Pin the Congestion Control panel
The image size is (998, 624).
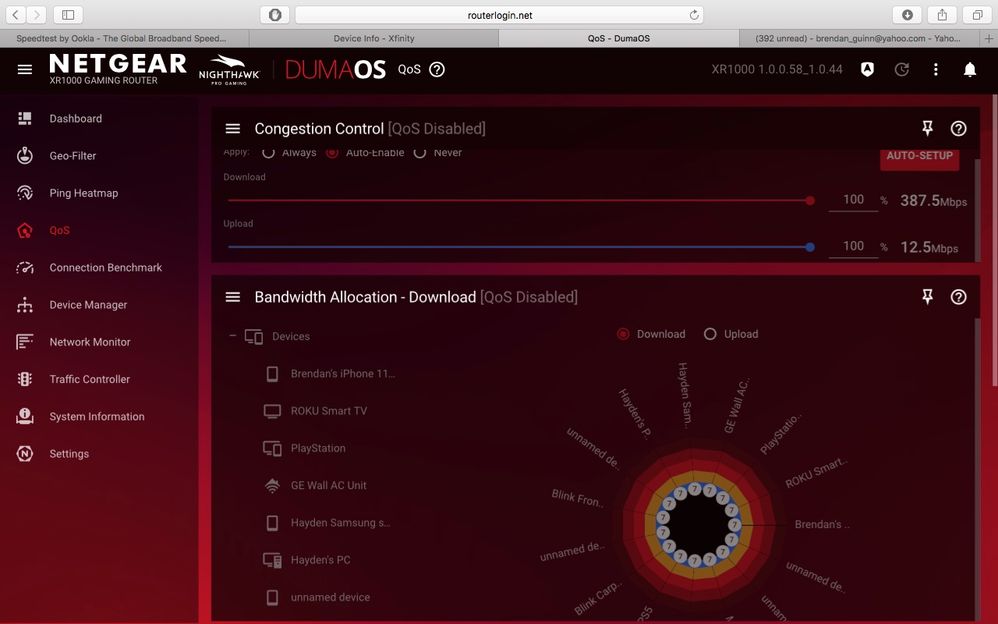pos(927,128)
